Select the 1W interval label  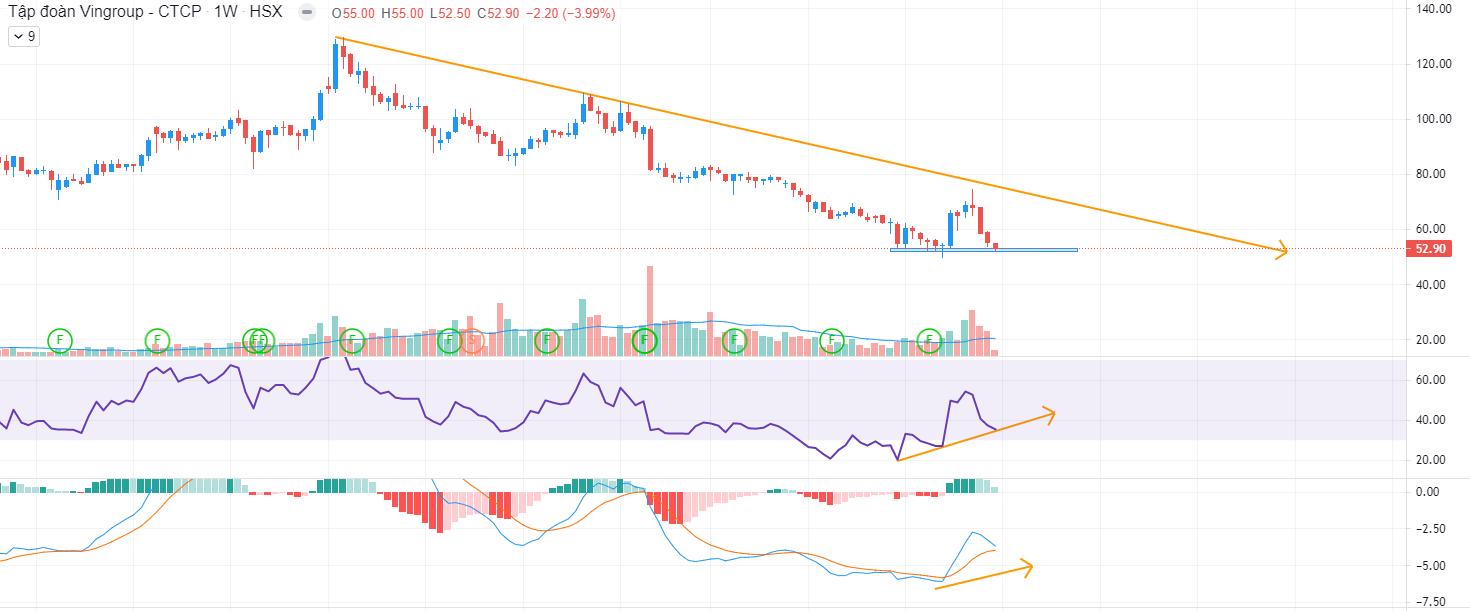(226, 14)
